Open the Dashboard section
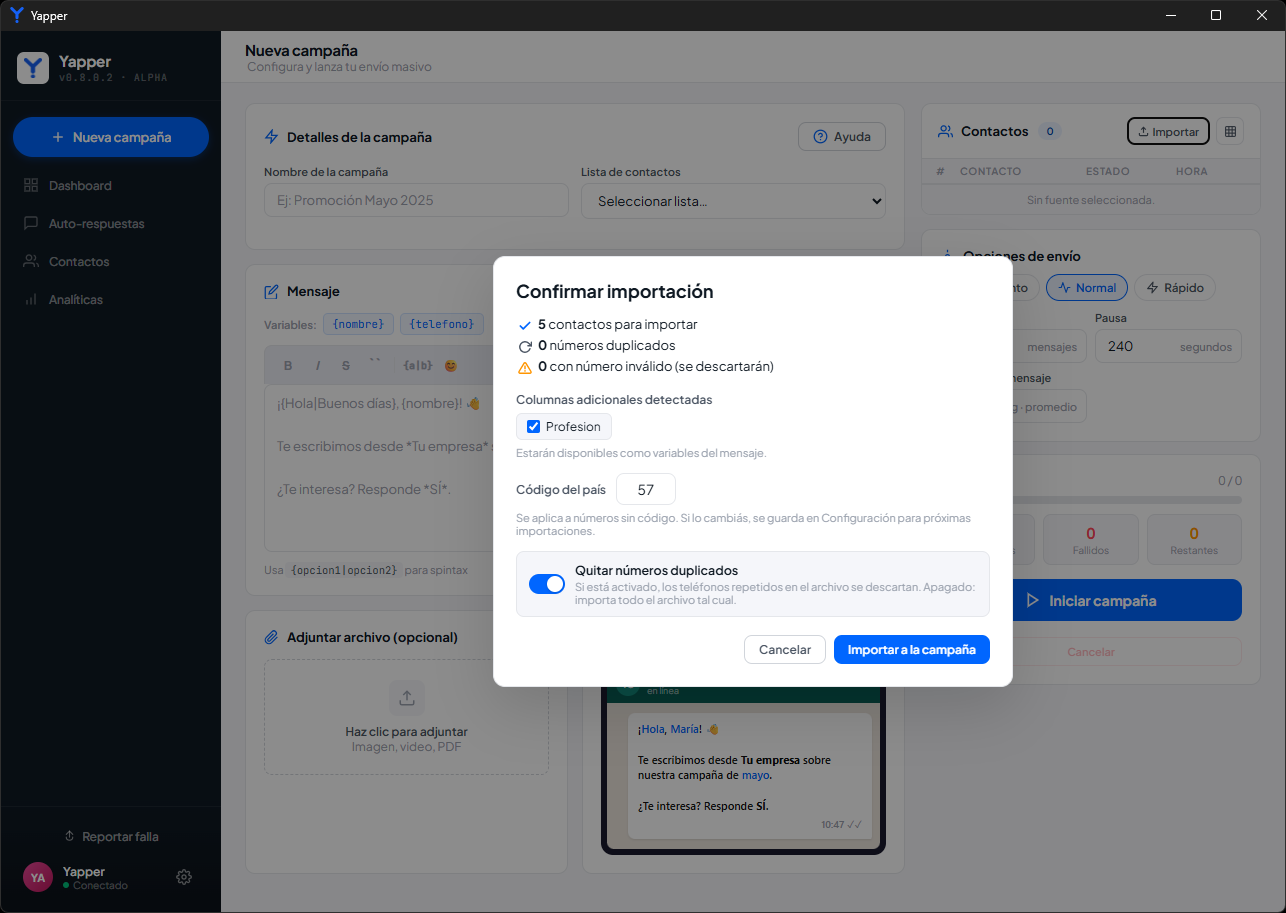The image size is (1286, 913). (x=80, y=186)
